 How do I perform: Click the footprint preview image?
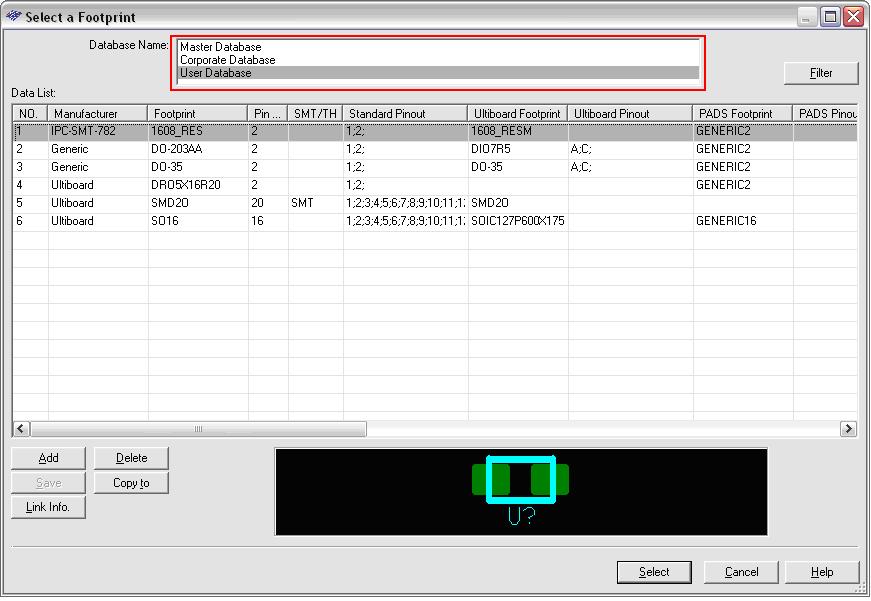pos(521,492)
